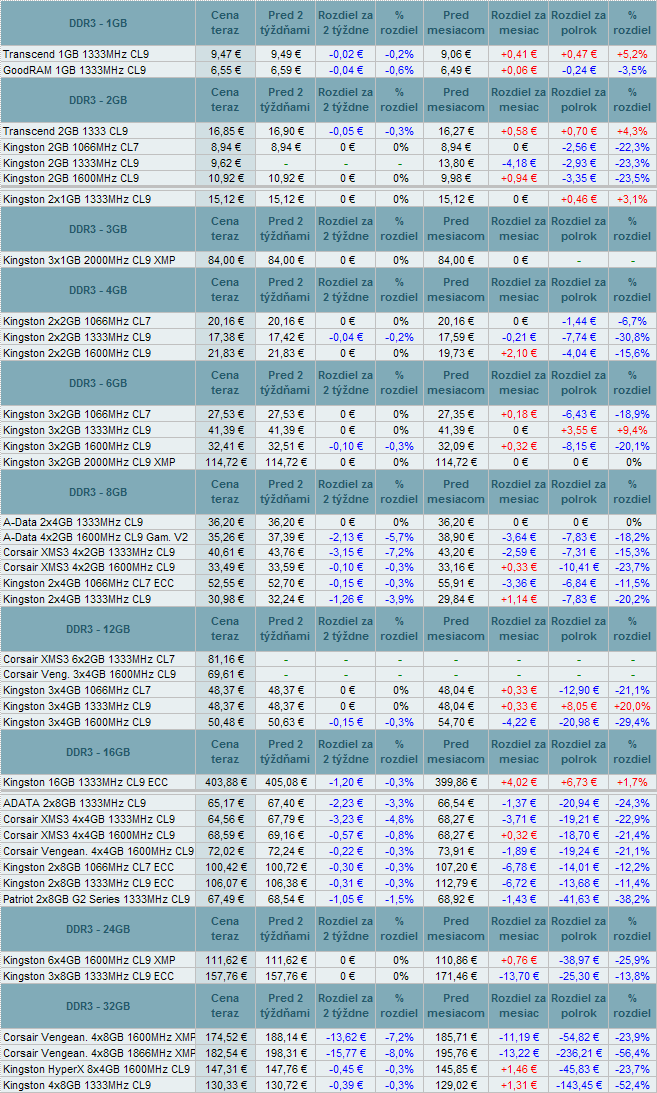This screenshot has height=1093, width=657.
Task: Click the DDR3 - 6GB section header
Action: click(x=98, y=383)
